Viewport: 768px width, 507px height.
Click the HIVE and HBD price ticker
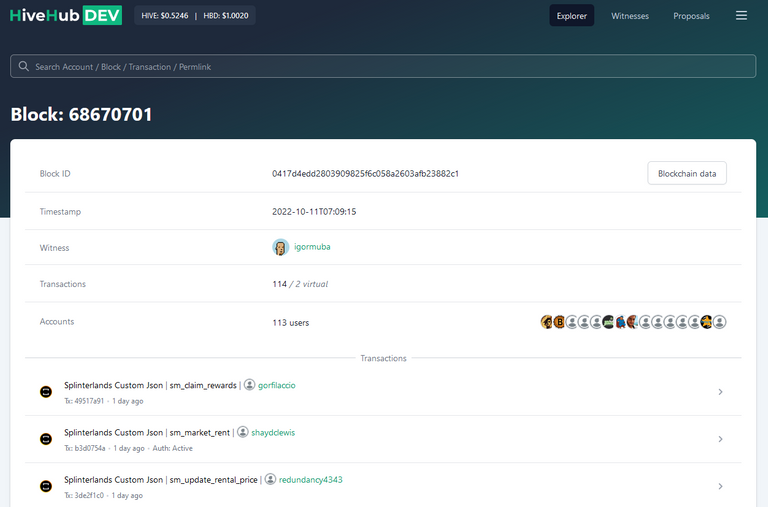point(195,16)
